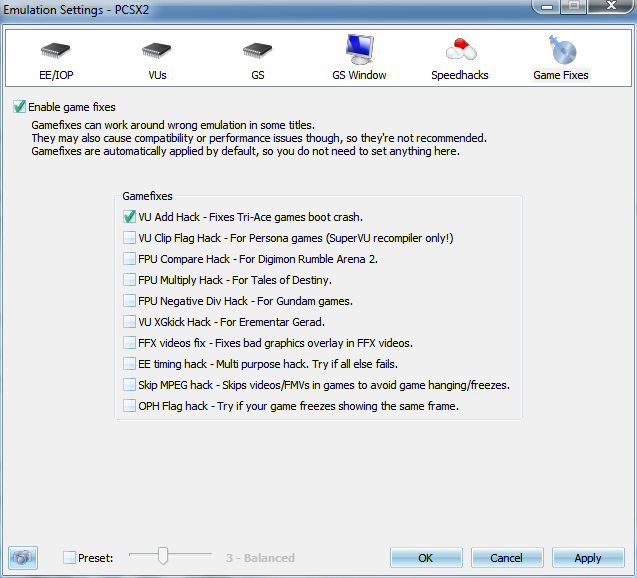Open the Game Fixes disc icon
Screen dimensions: 637x578
click(562, 50)
